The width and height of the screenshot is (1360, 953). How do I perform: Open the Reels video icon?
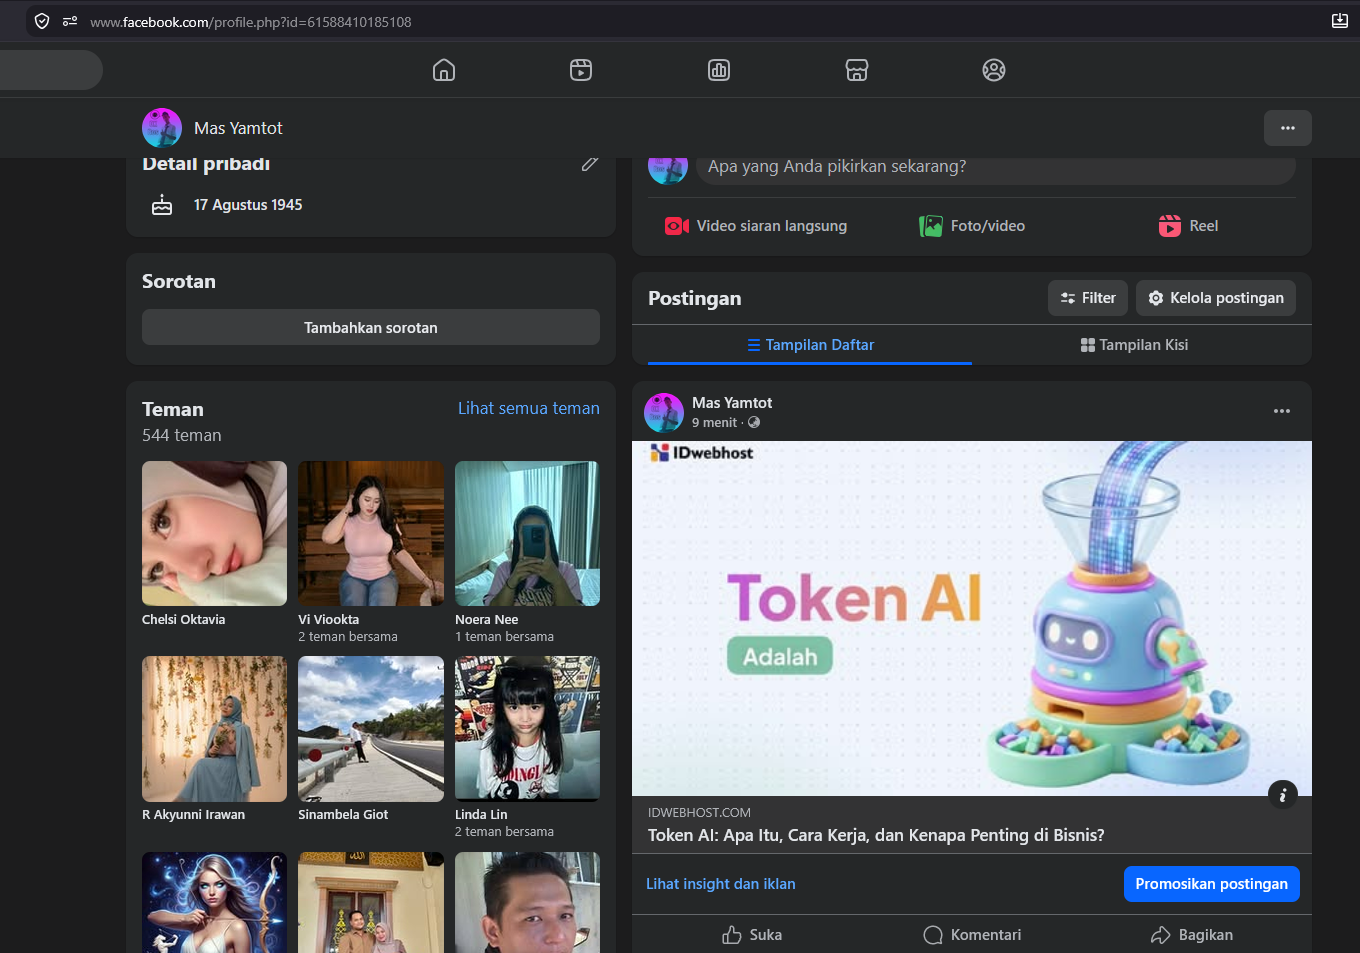tap(581, 70)
